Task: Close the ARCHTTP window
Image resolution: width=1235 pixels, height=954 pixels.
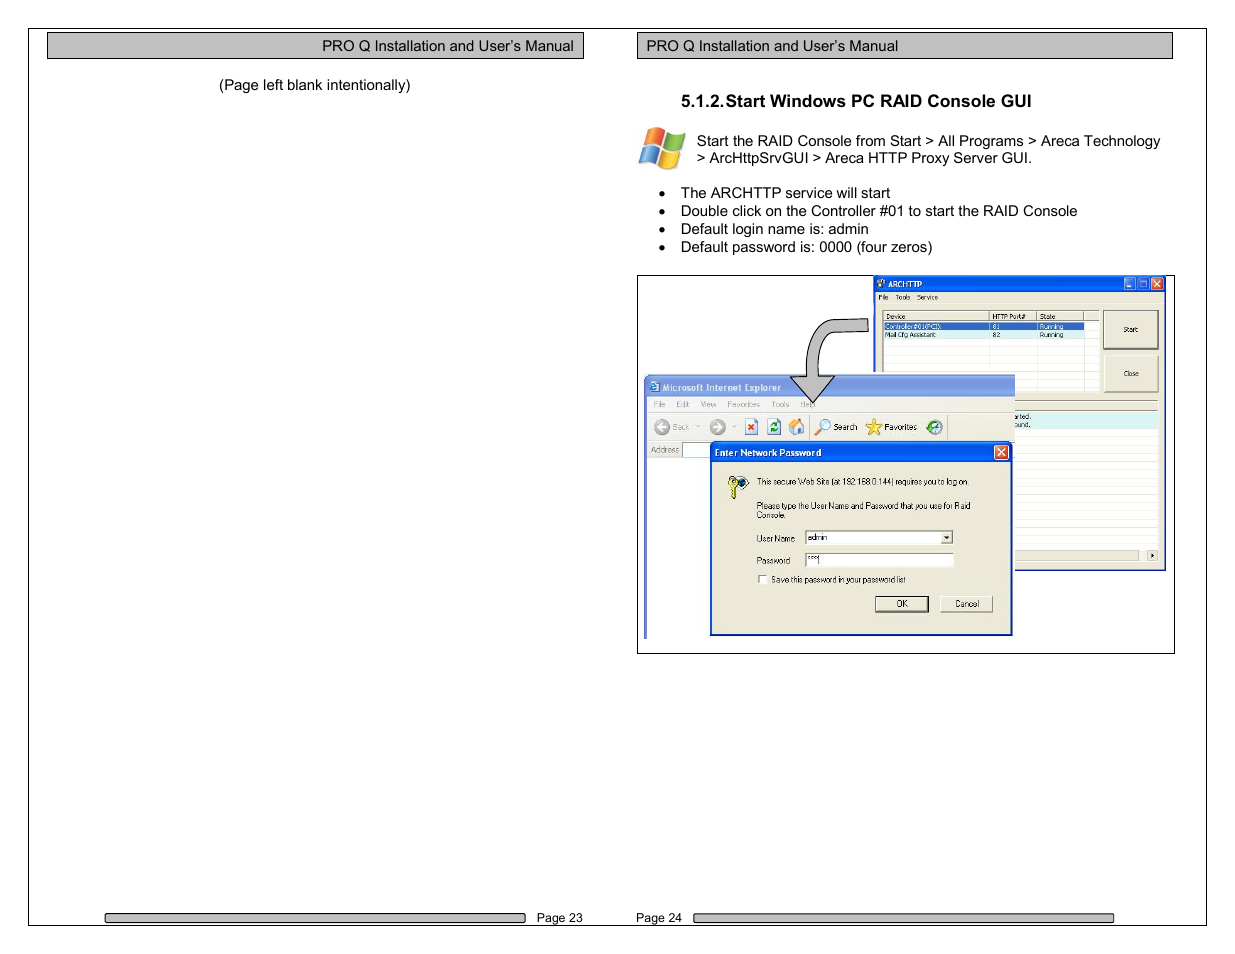Action: tap(1157, 284)
